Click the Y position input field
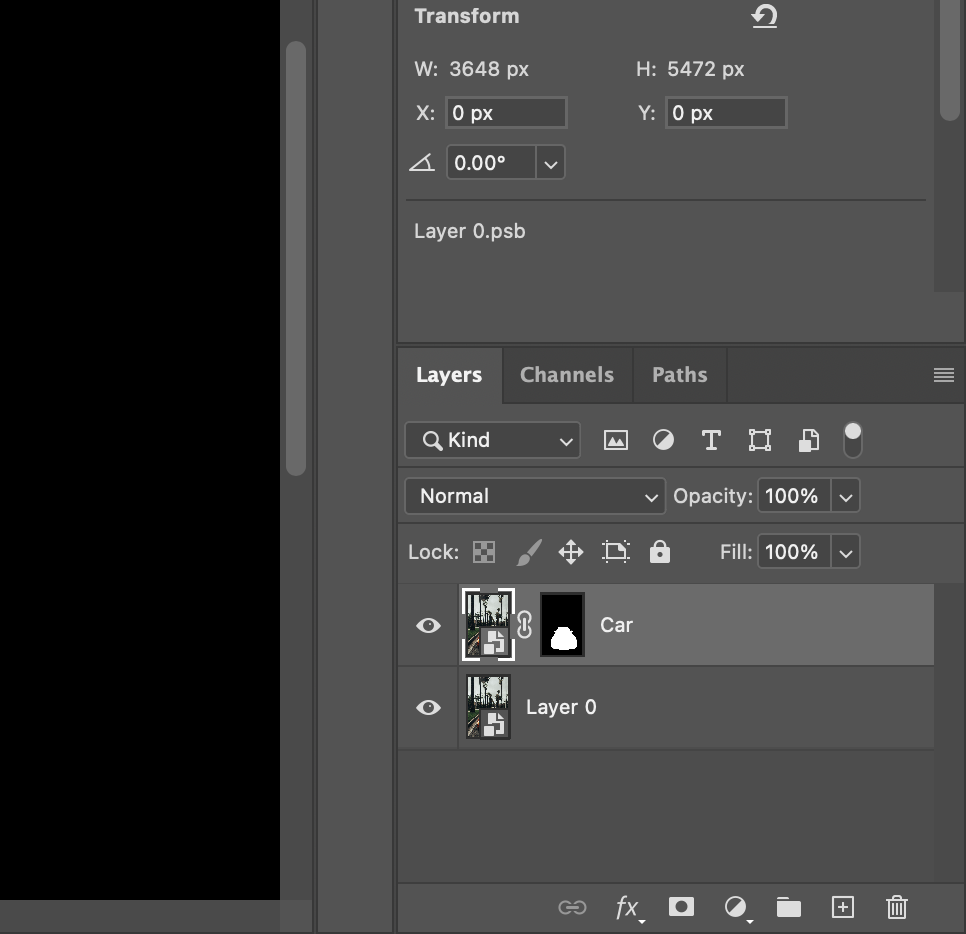Screen dimensions: 966x934 (726, 113)
